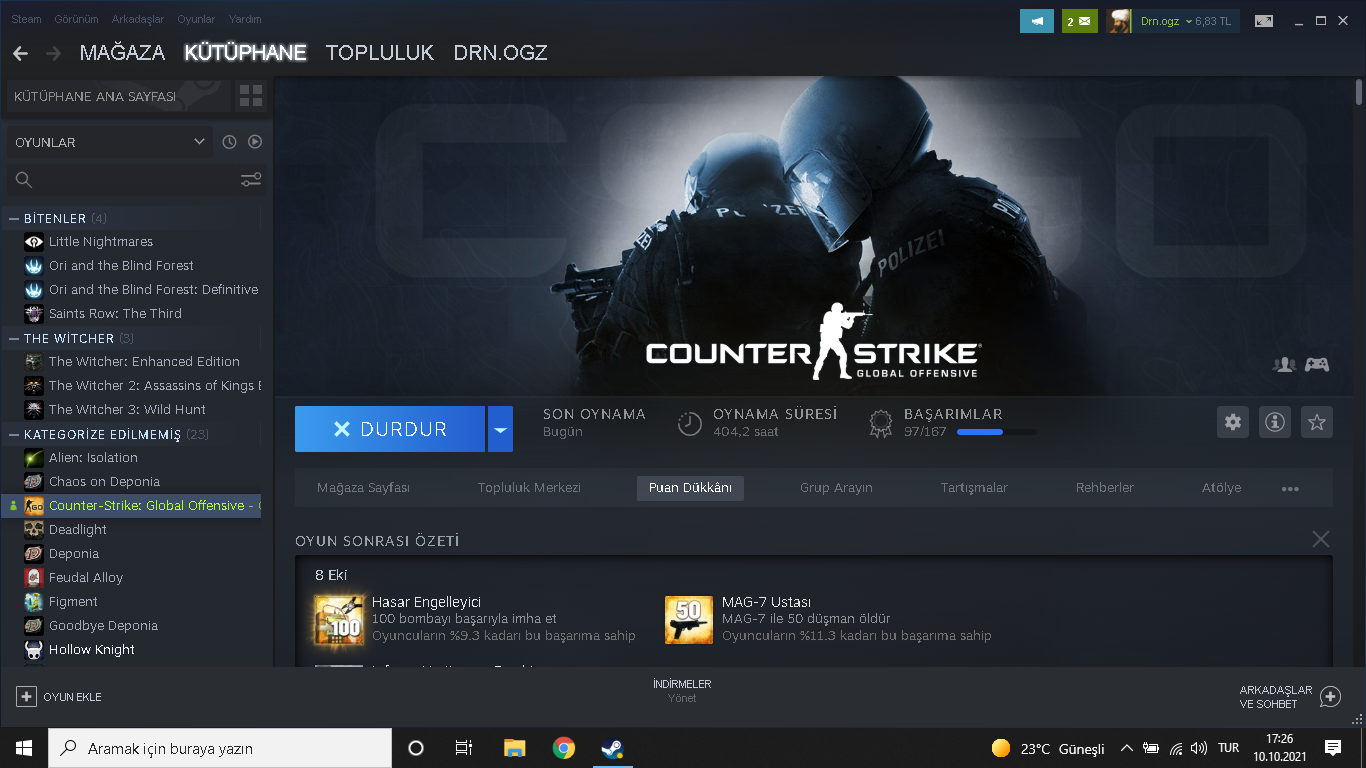Open the DRN.OGZ profile tab

(x=501, y=53)
